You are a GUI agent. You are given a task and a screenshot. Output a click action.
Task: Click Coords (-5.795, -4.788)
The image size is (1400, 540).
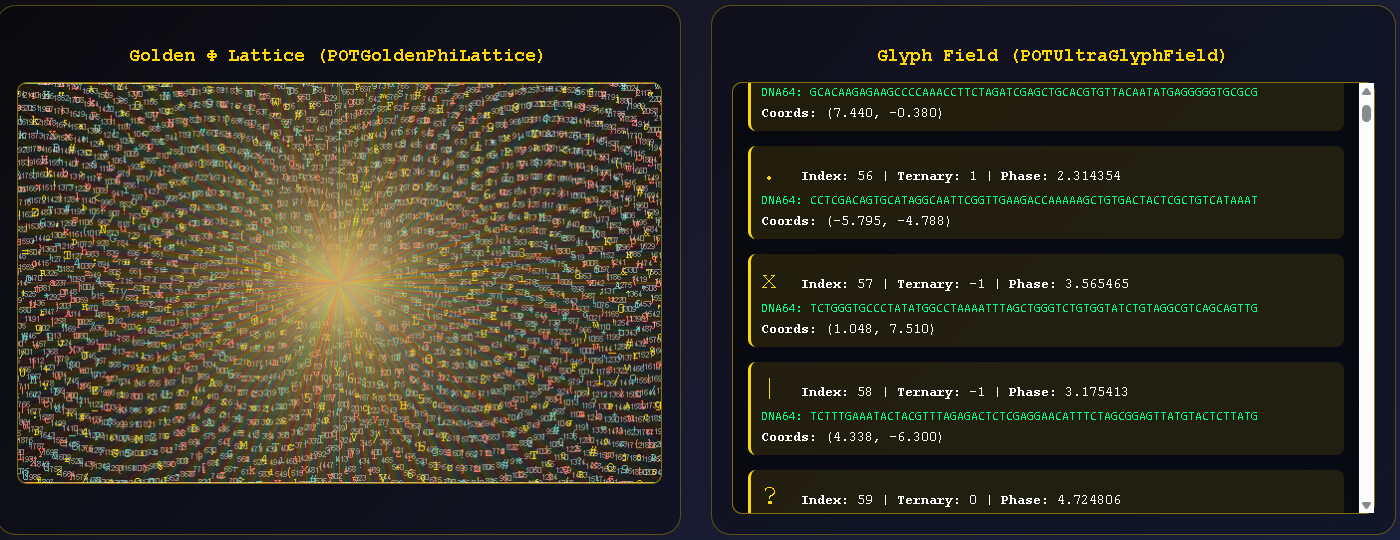[856, 221]
